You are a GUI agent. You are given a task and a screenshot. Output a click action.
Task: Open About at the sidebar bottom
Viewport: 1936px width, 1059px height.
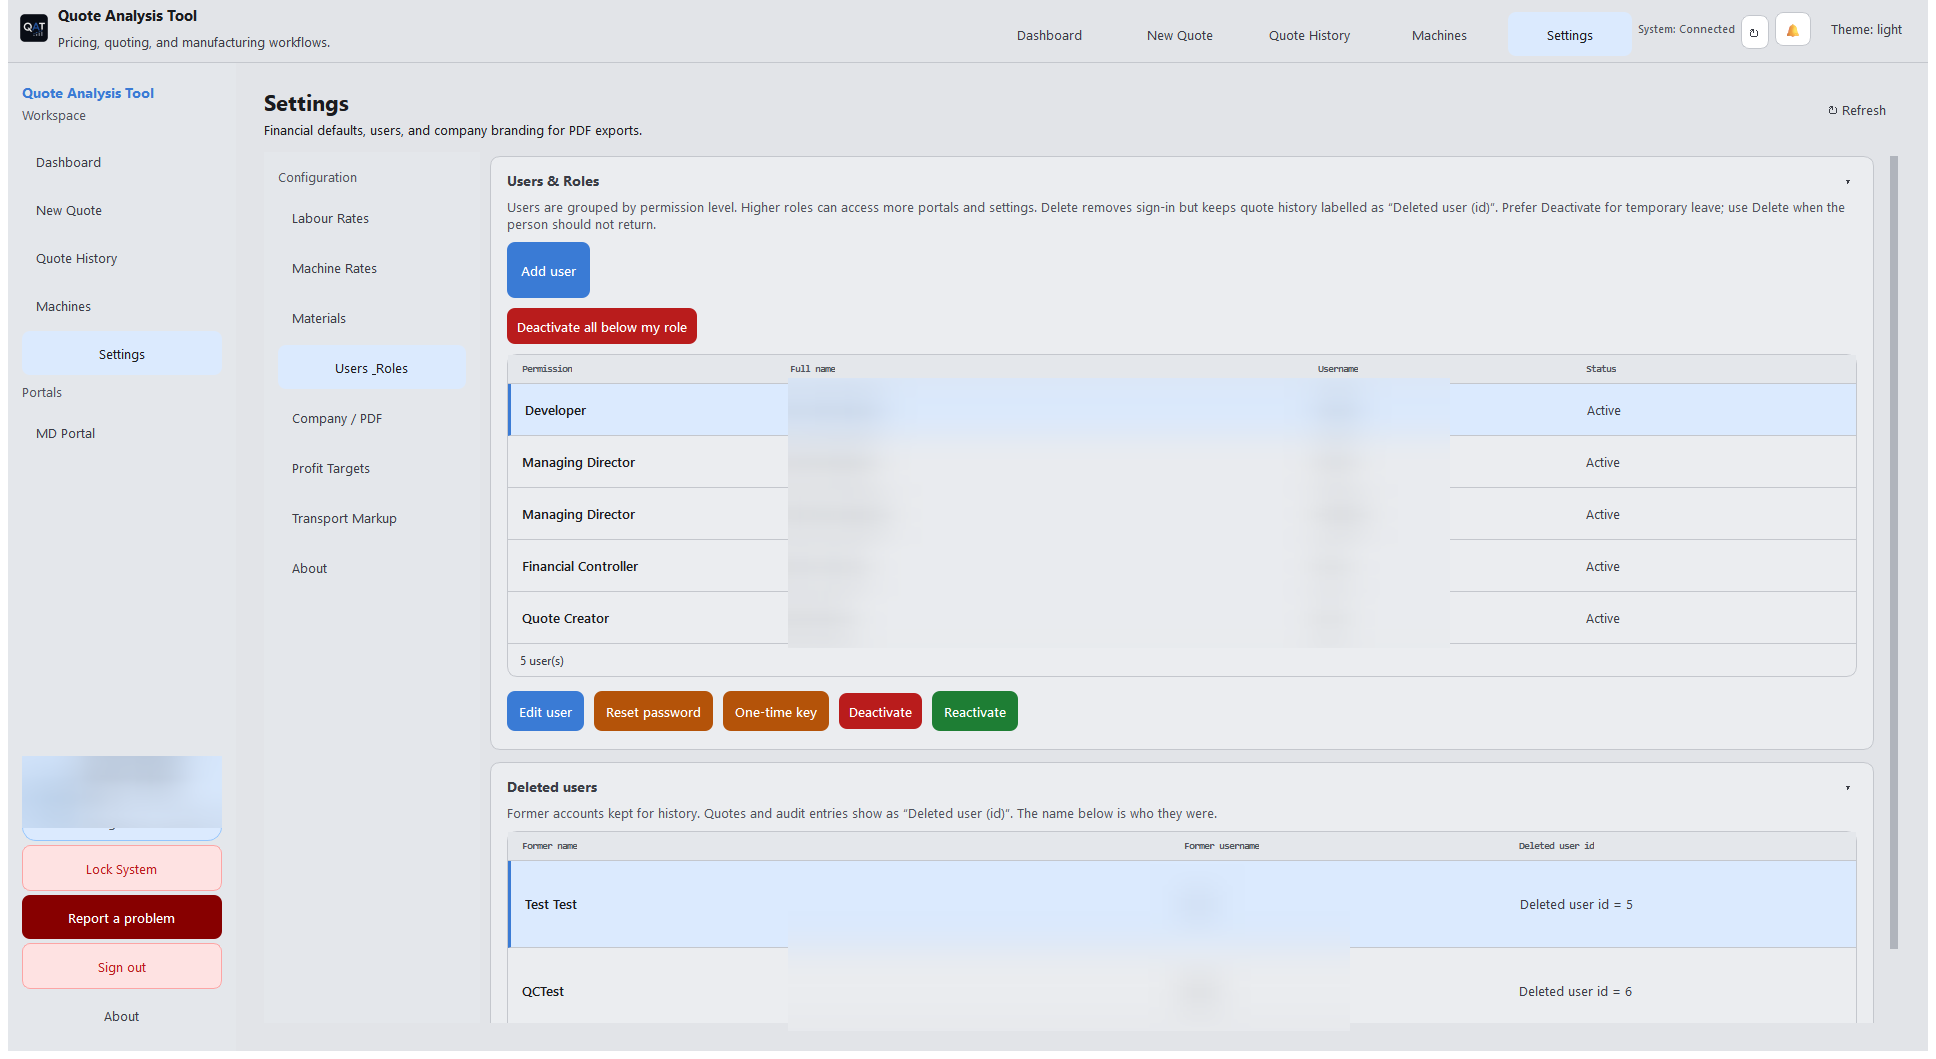click(121, 1017)
